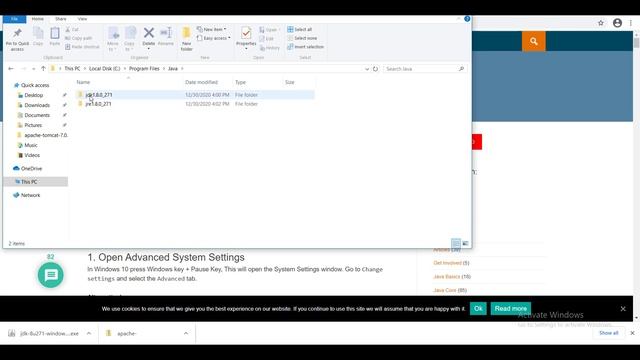Select OneDrive in navigation pane
Screen dimensions: 640x360
[28, 169]
